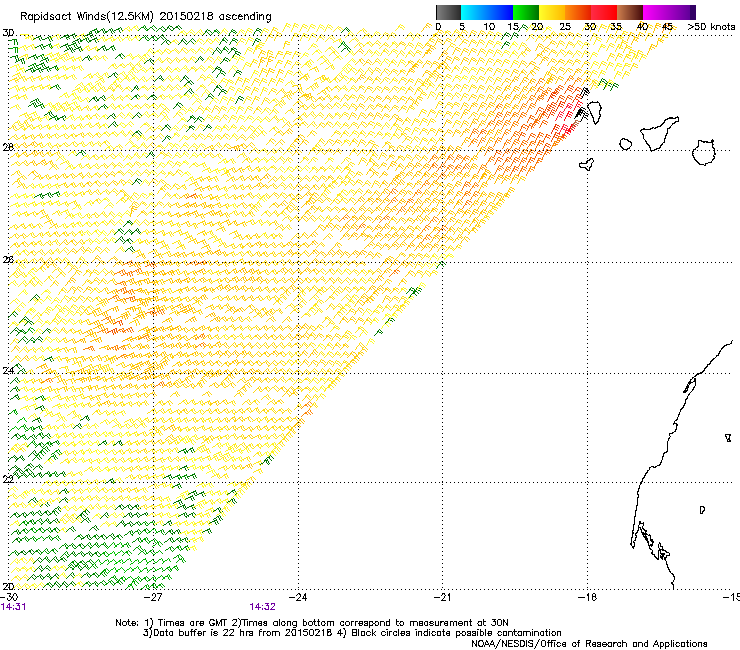
Task: Click the '30' latitude axis label
Action: pos(8,33)
